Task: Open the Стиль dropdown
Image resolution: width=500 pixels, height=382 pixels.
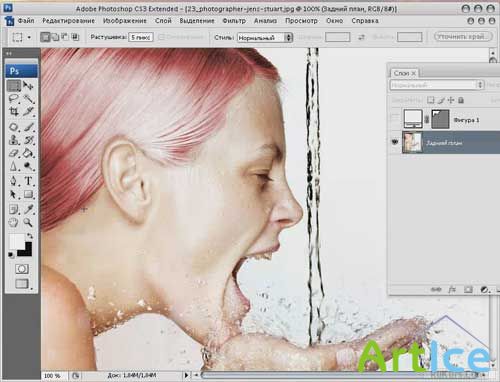Action: click(265, 37)
